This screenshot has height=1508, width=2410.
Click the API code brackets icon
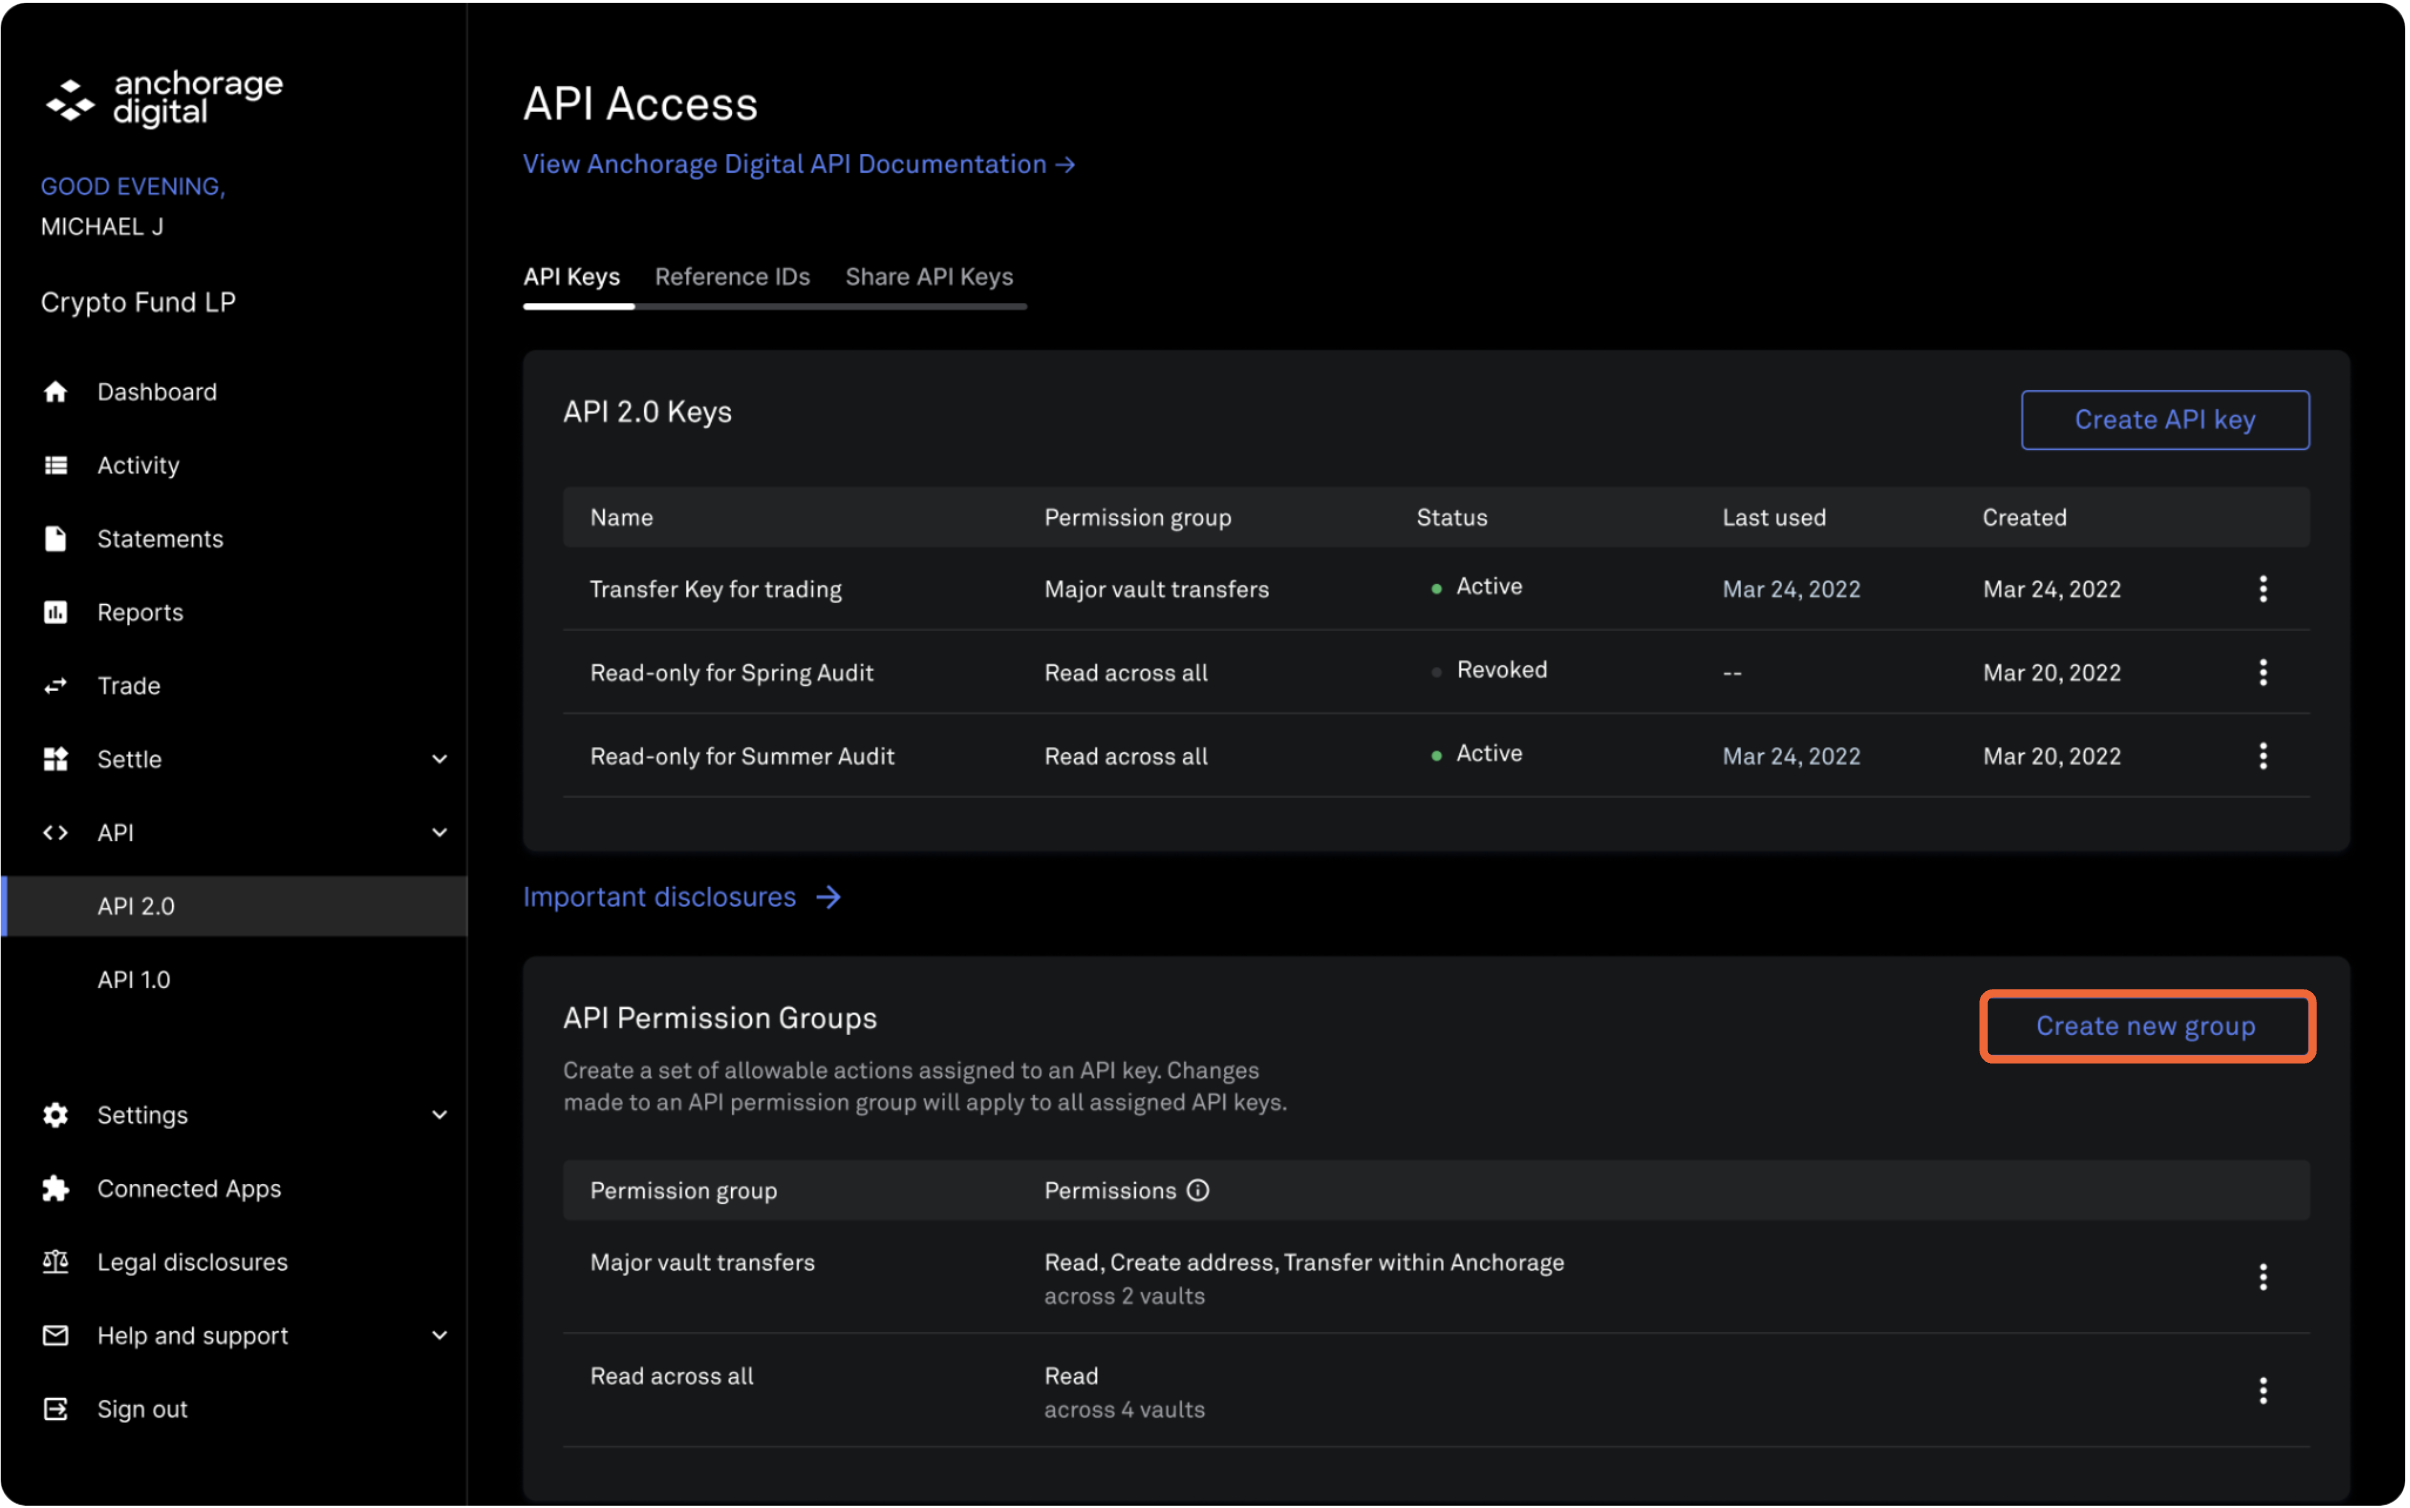click(56, 832)
